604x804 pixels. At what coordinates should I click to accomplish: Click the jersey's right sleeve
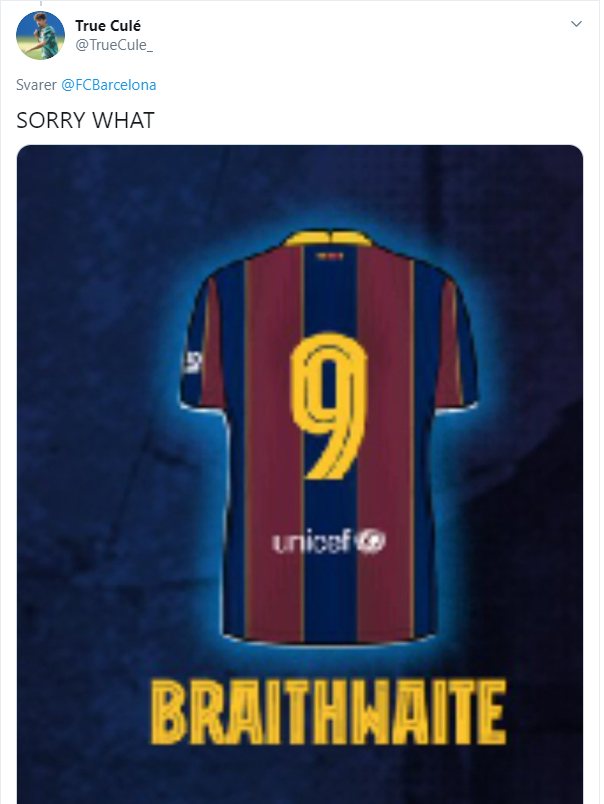[x=455, y=349]
